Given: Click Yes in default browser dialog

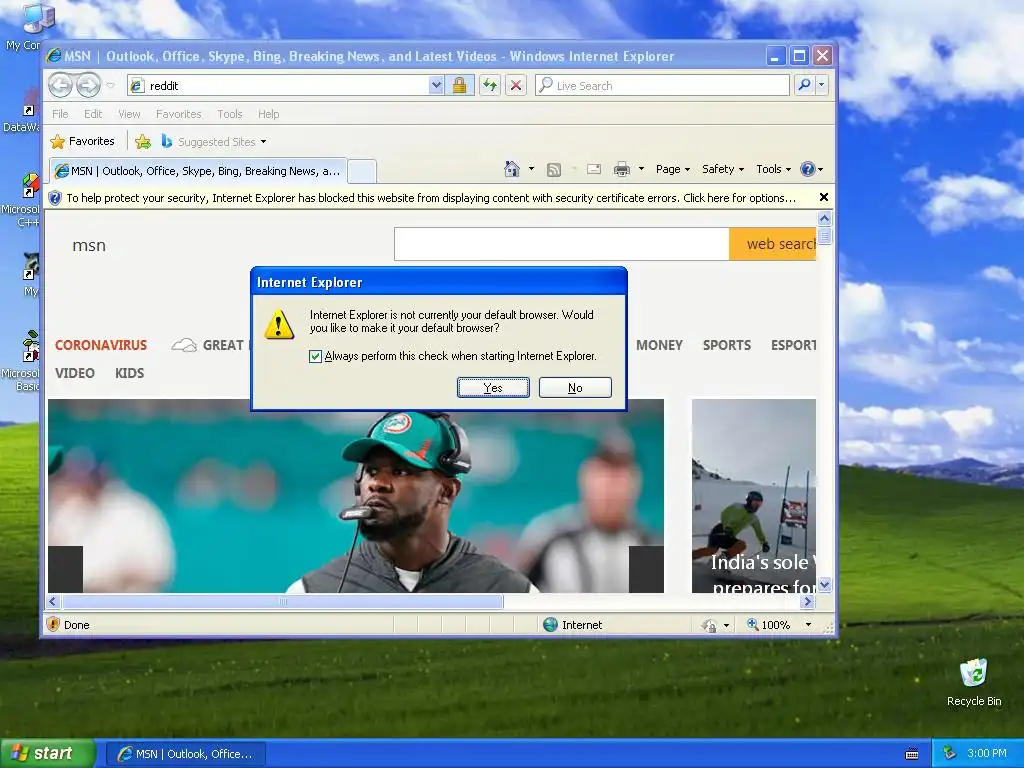Looking at the screenshot, I should [493, 387].
